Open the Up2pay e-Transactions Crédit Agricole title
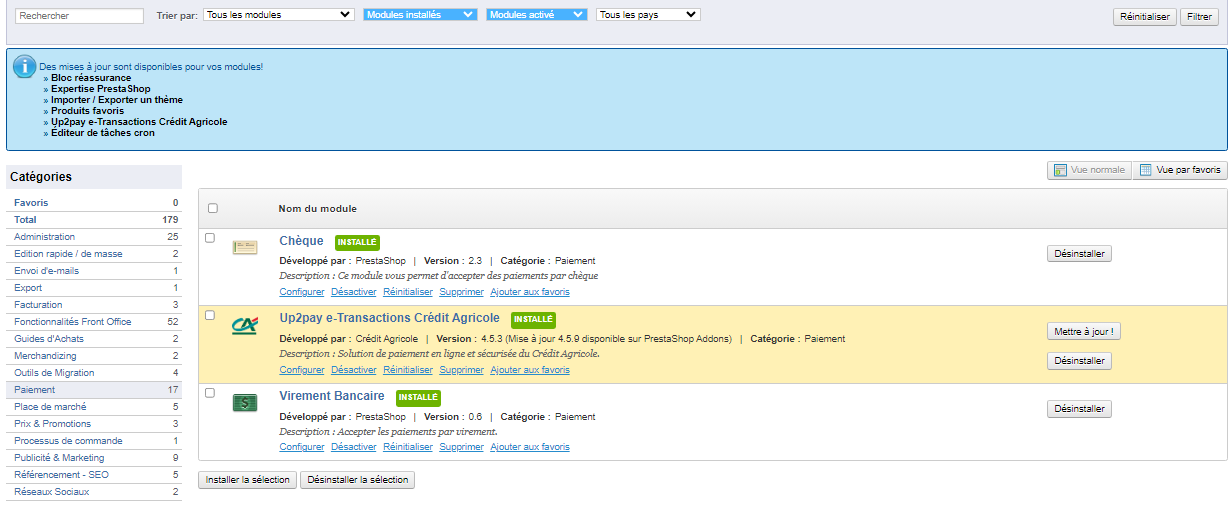The image size is (1230, 518). tap(389, 318)
